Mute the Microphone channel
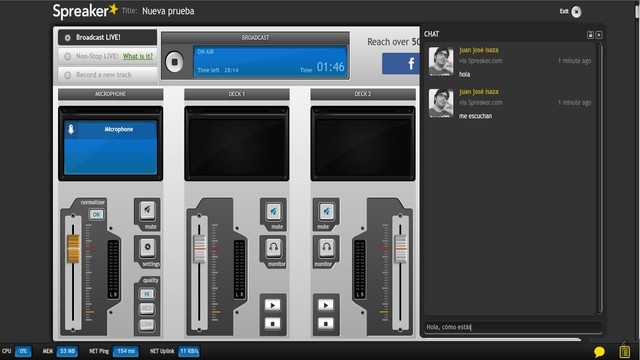The height and width of the screenshot is (360, 640). [147, 211]
